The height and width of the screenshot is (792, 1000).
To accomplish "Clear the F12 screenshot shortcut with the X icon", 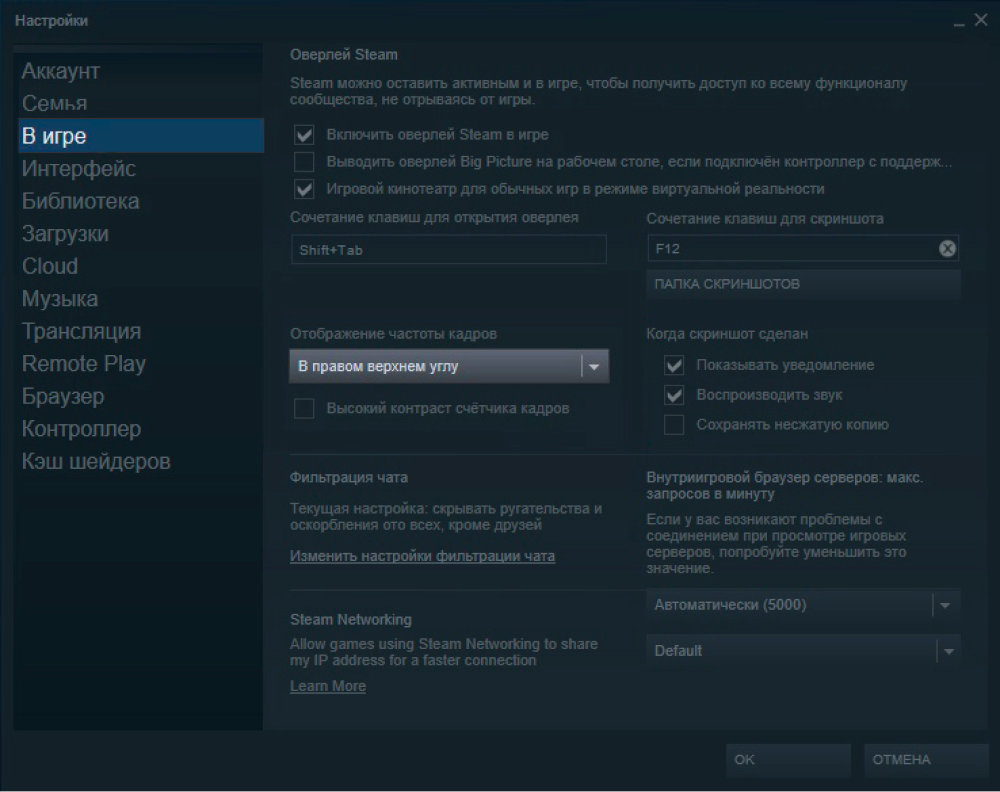I will coord(947,249).
